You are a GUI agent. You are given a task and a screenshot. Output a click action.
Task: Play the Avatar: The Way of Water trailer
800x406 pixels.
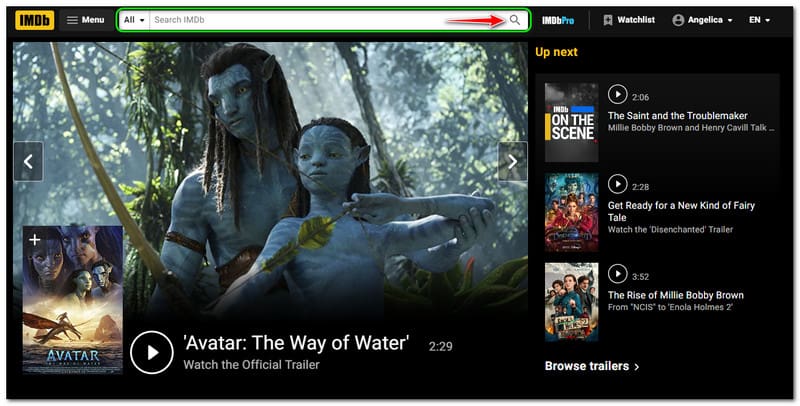coord(152,352)
